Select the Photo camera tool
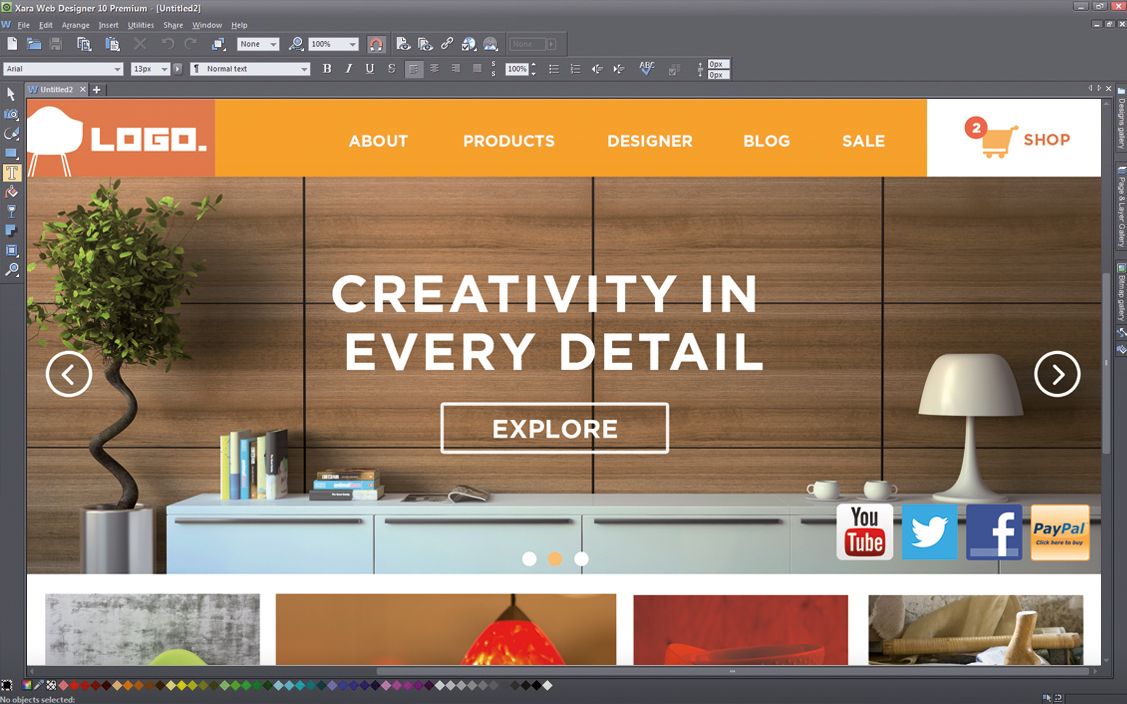This screenshot has height=704, width=1127. (11, 114)
